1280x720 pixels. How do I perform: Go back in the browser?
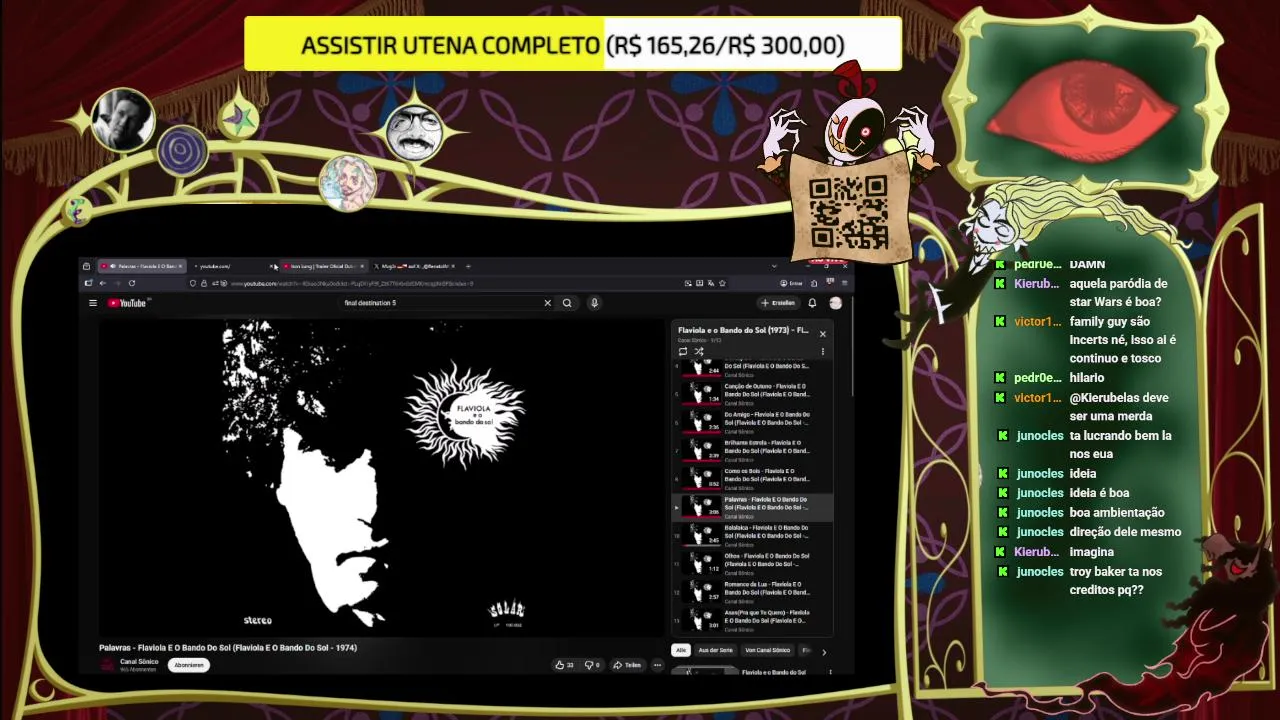(x=102, y=283)
